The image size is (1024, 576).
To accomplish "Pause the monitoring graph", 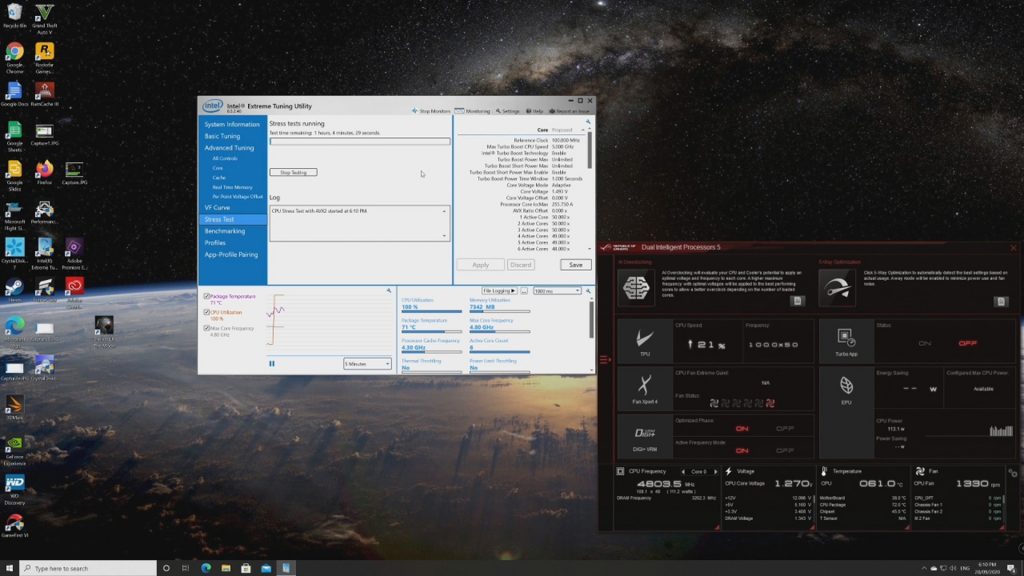I will (x=272, y=364).
